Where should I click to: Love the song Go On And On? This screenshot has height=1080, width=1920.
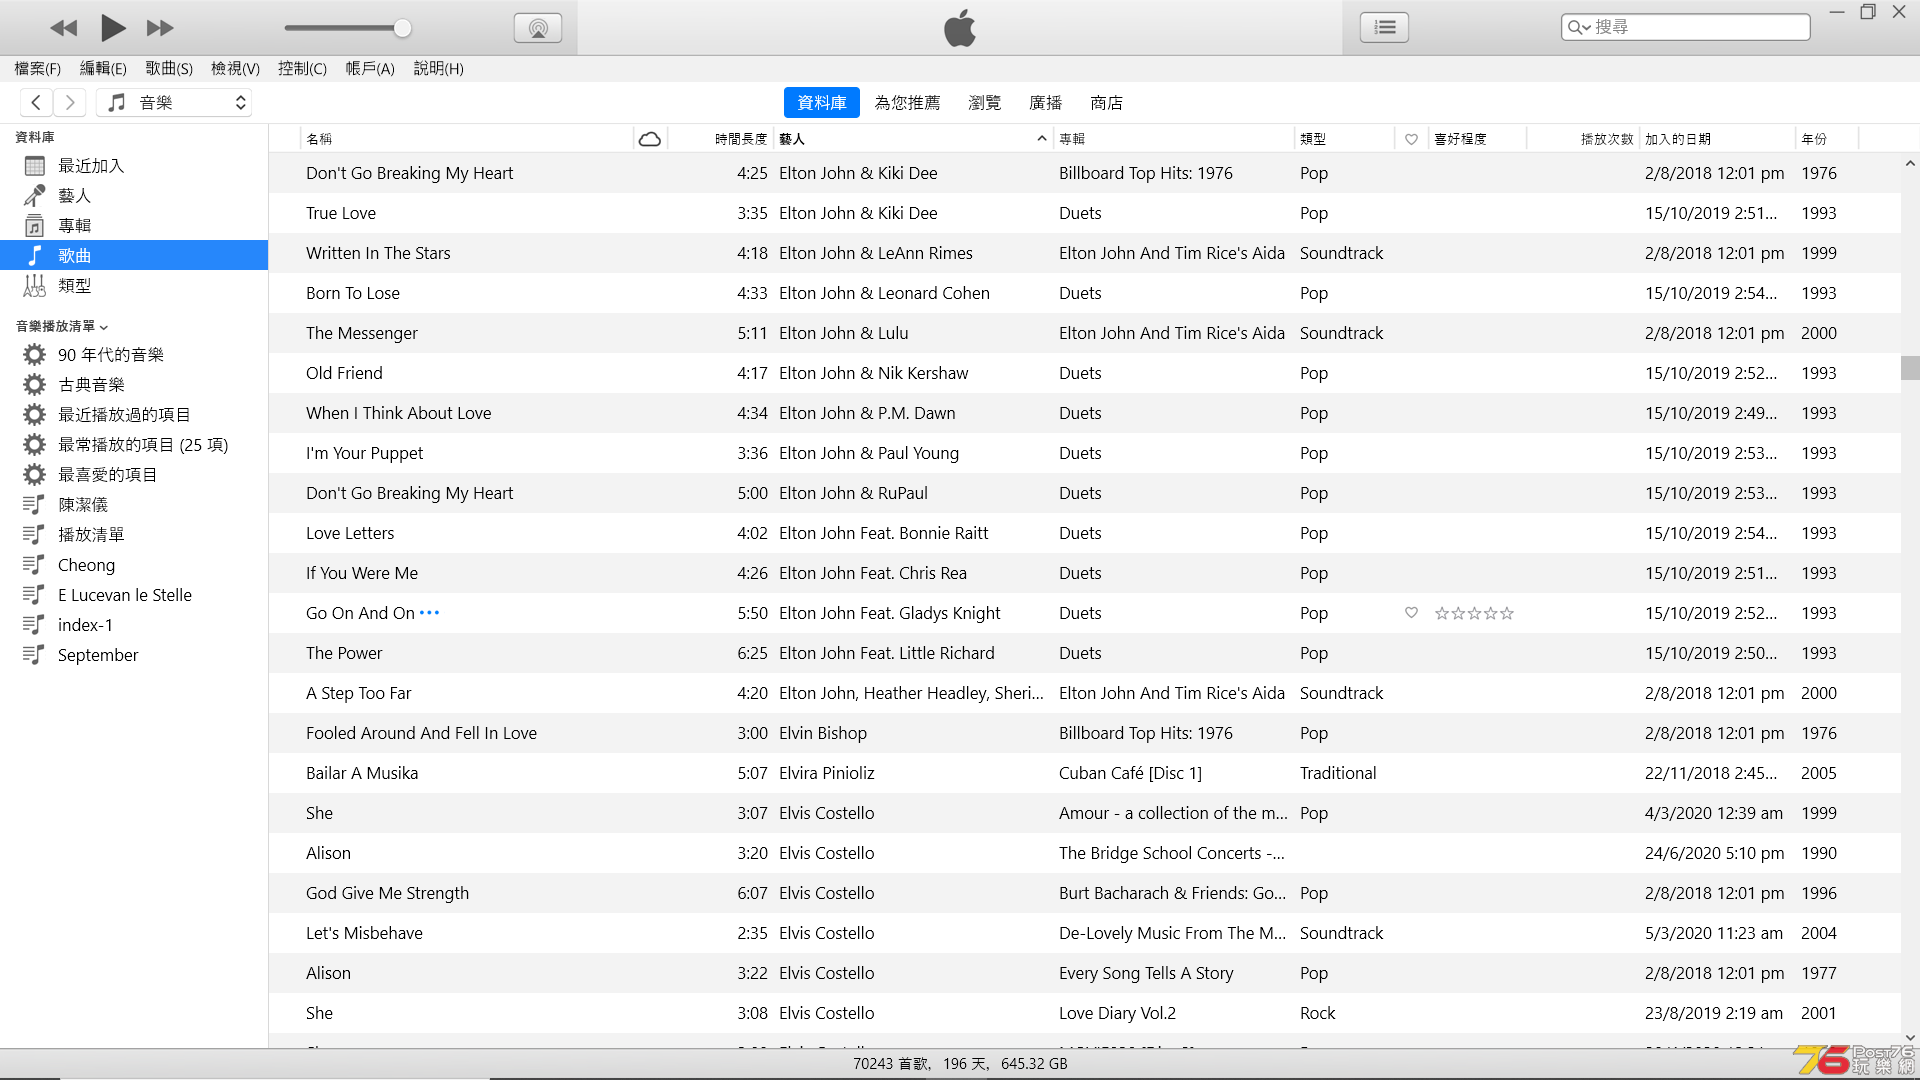click(1411, 613)
